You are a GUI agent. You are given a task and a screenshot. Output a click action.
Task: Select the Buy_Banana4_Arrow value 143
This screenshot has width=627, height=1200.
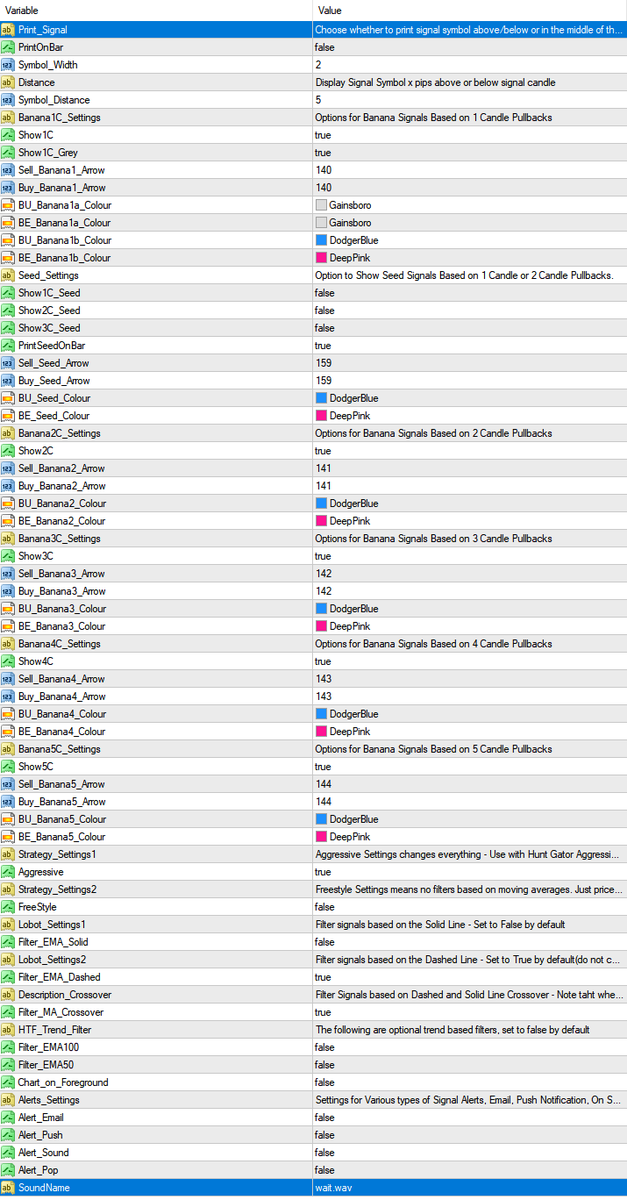324,696
